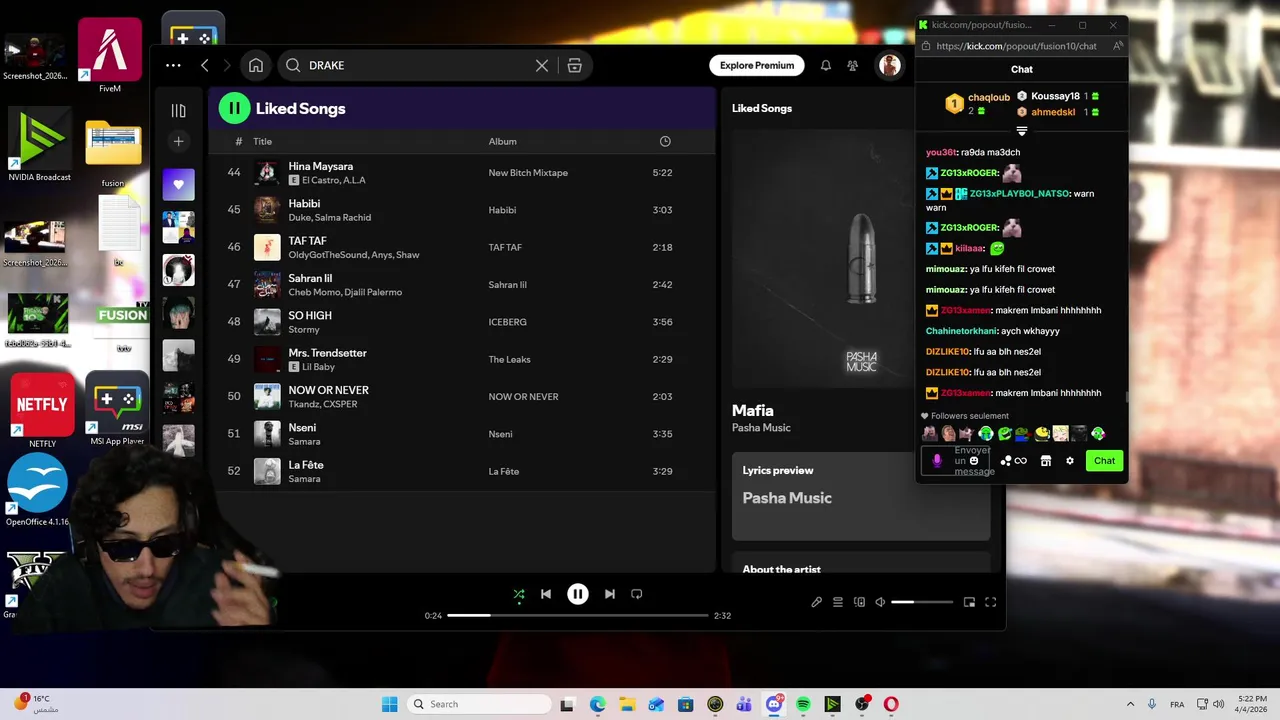The width and height of the screenshot is (1280, 720).
Task: Open the Kick channel points bubbles icon
Action: pyautogui.click(x=1006, y=461)
